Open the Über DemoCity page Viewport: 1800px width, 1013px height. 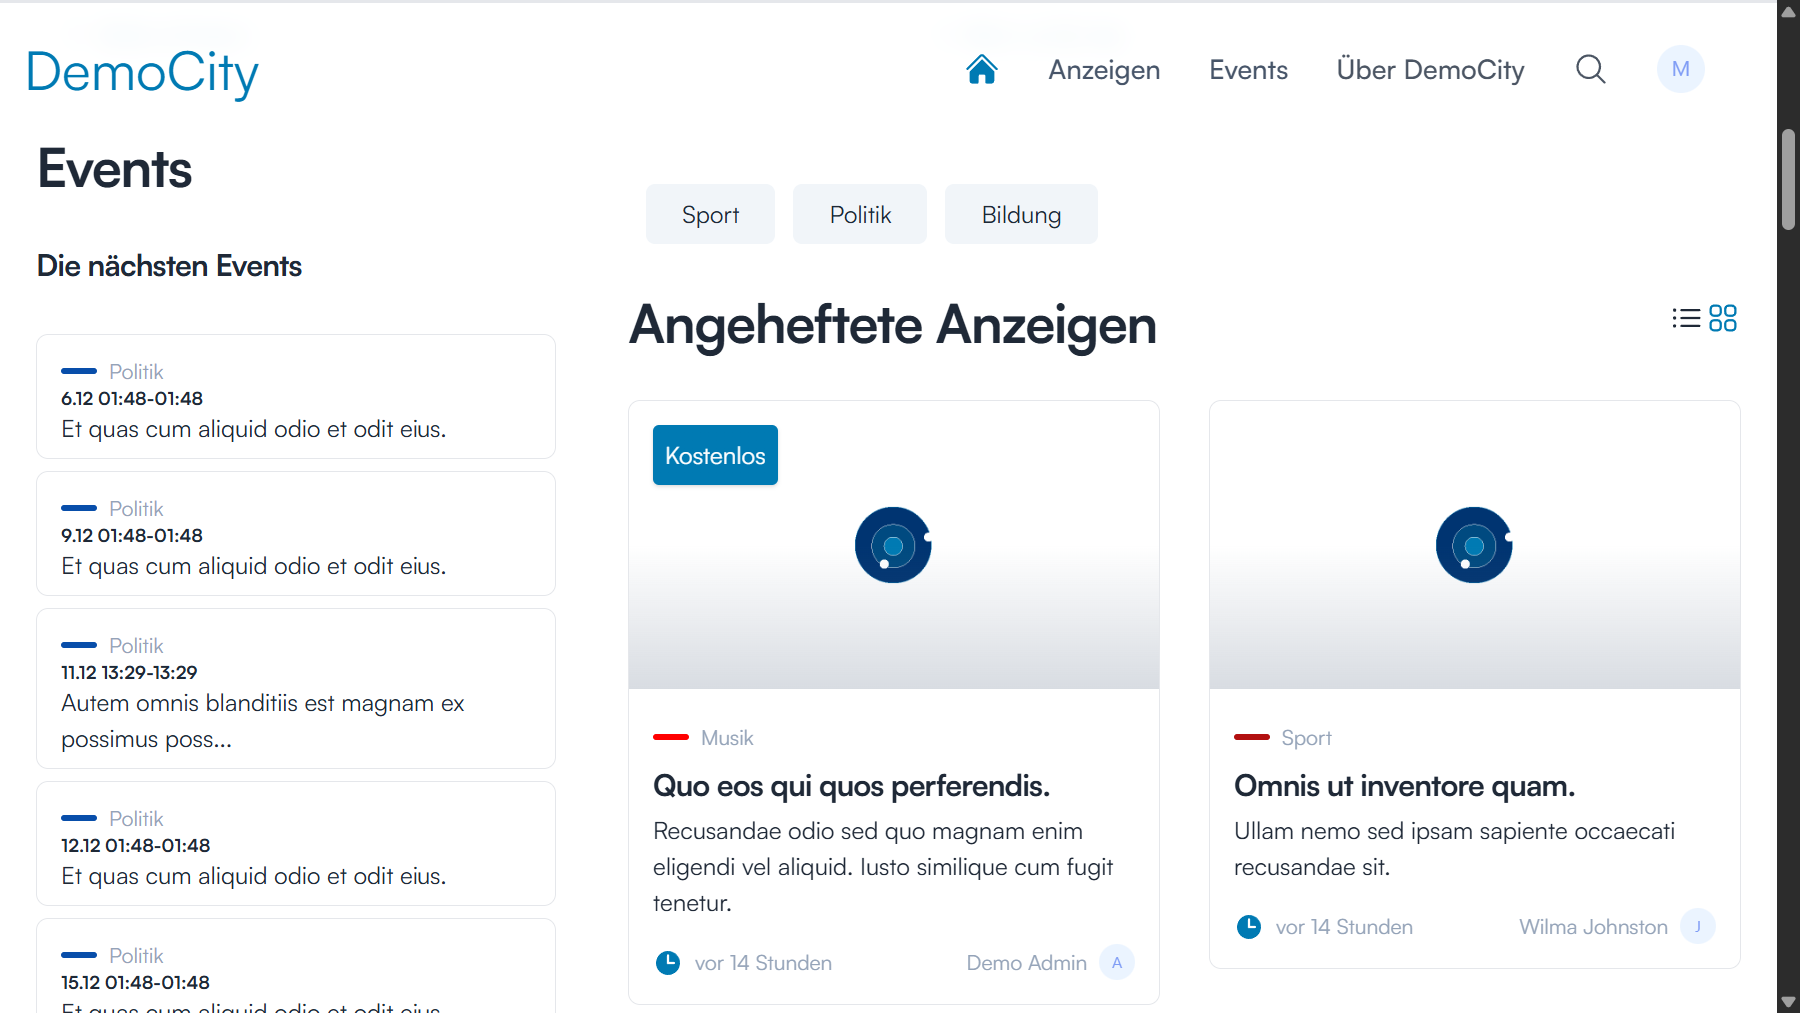pos(1430,69)
